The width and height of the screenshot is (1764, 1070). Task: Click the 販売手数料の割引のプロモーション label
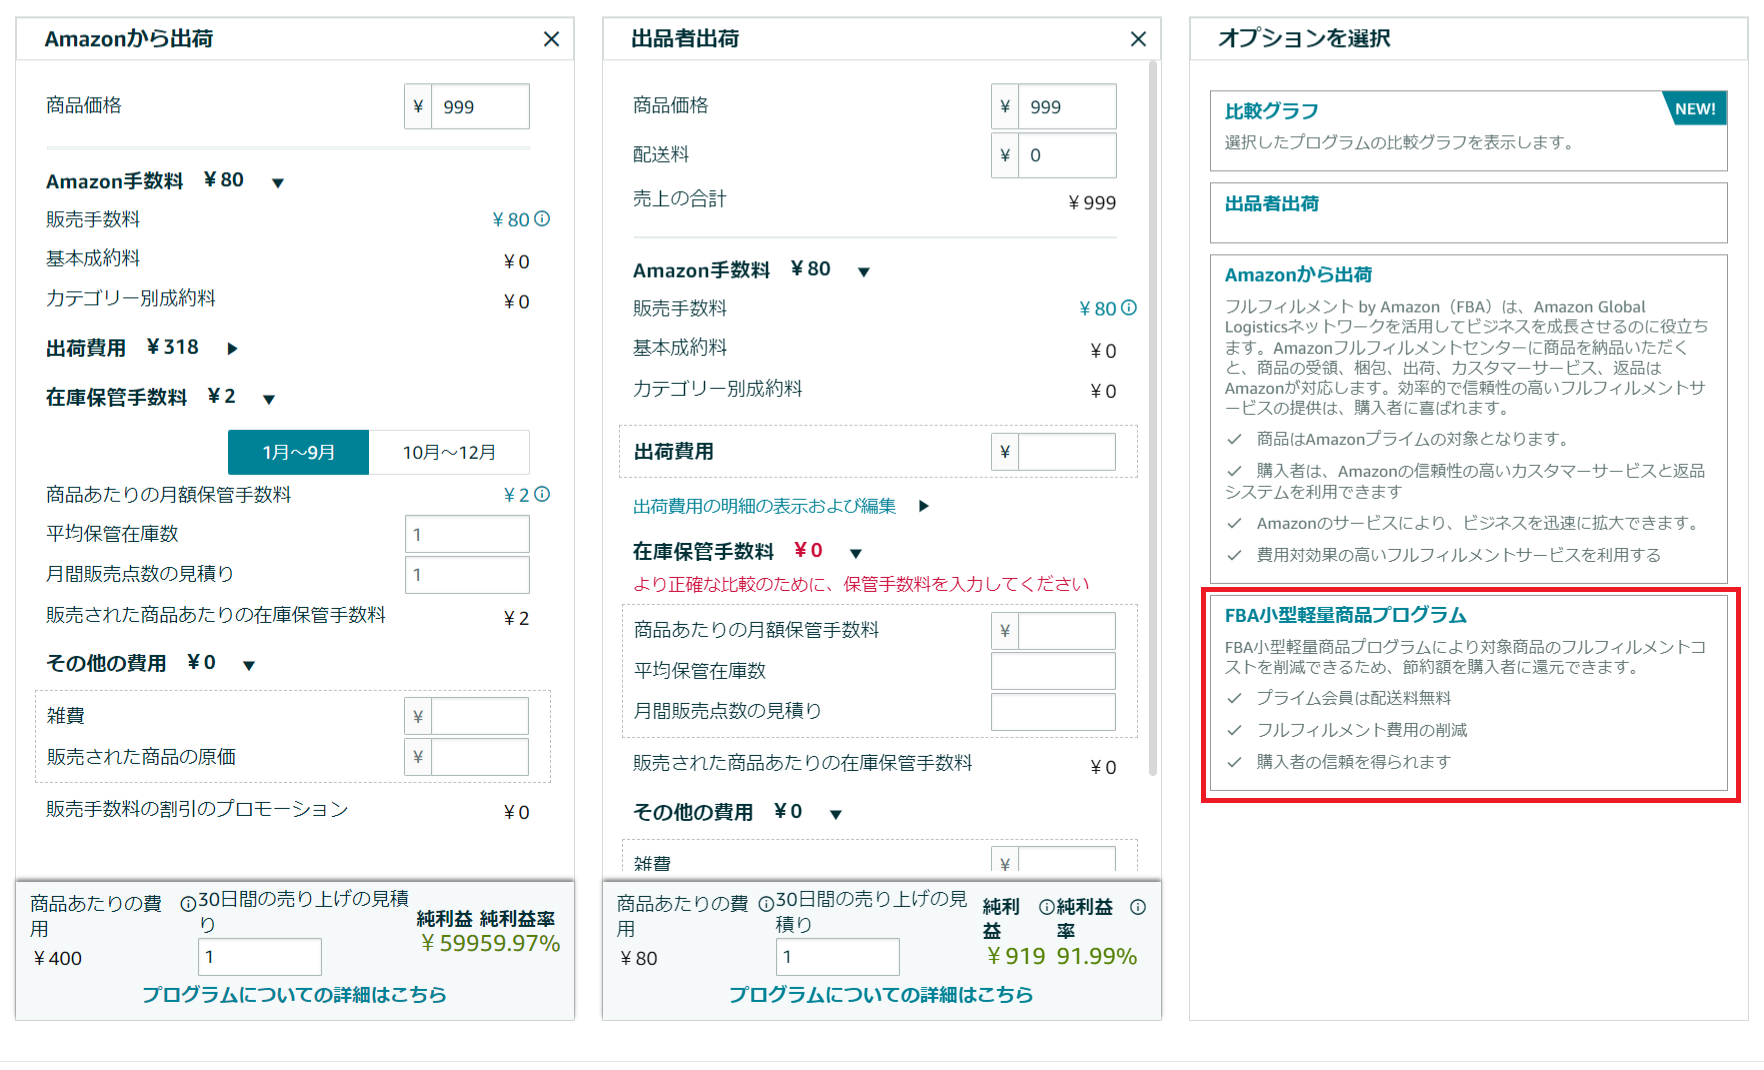click(197, 809)
